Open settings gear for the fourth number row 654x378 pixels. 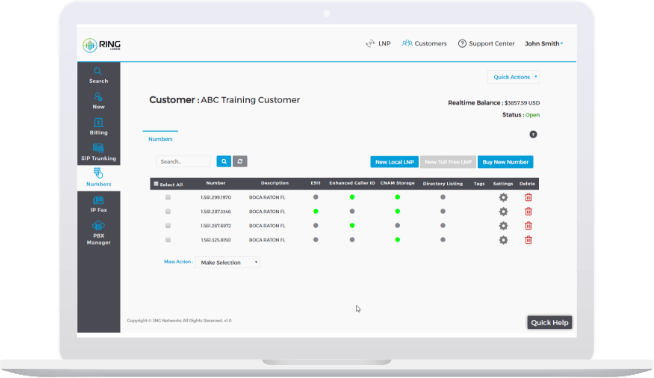pos(503,240)
